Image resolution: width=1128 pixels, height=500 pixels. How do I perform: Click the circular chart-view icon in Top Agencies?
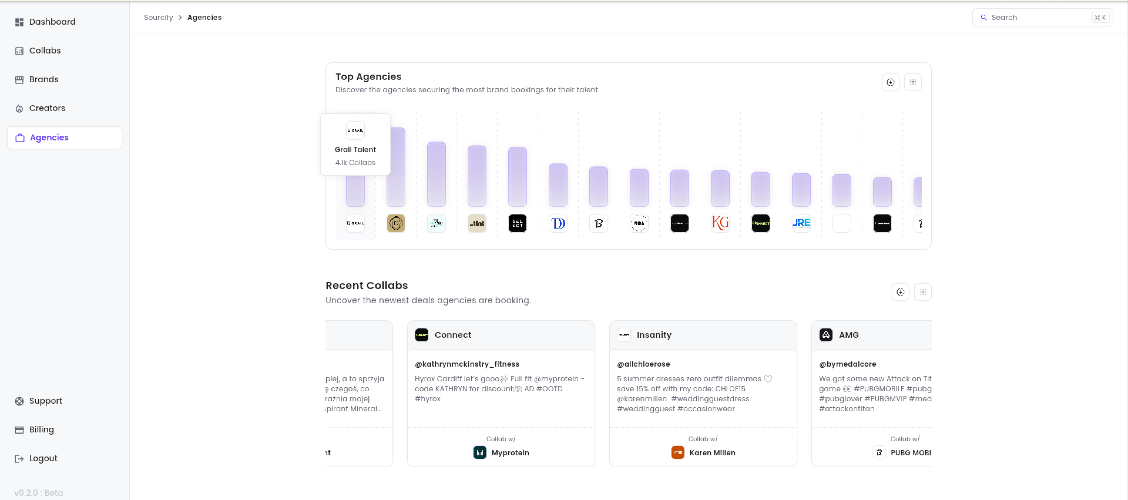click(891, 82)
